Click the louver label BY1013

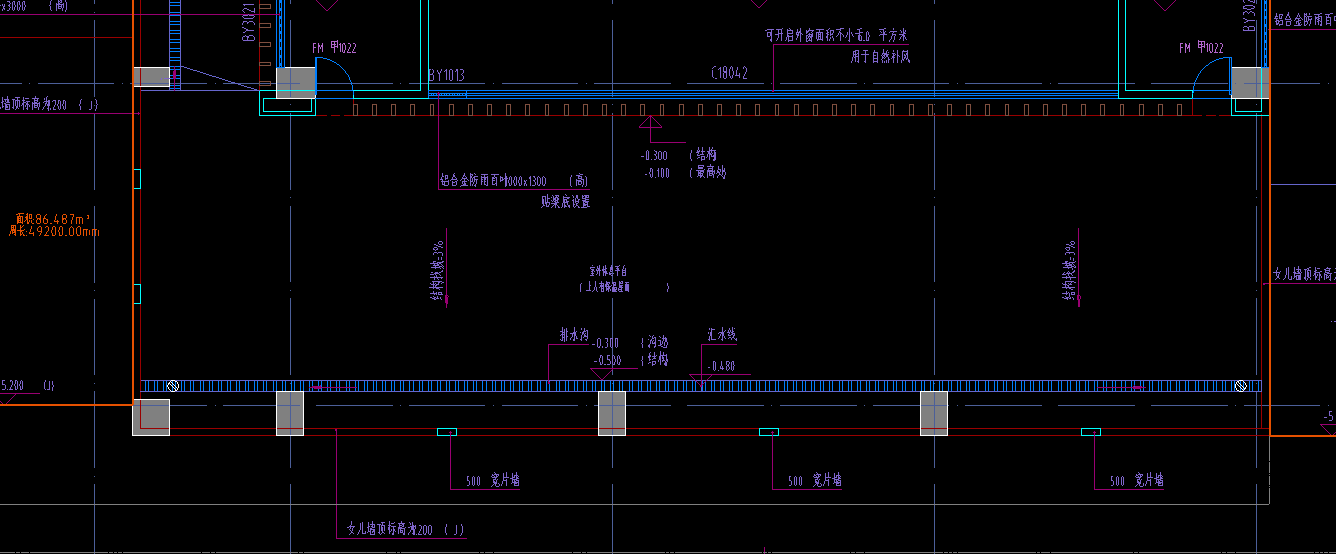point(446,76)
